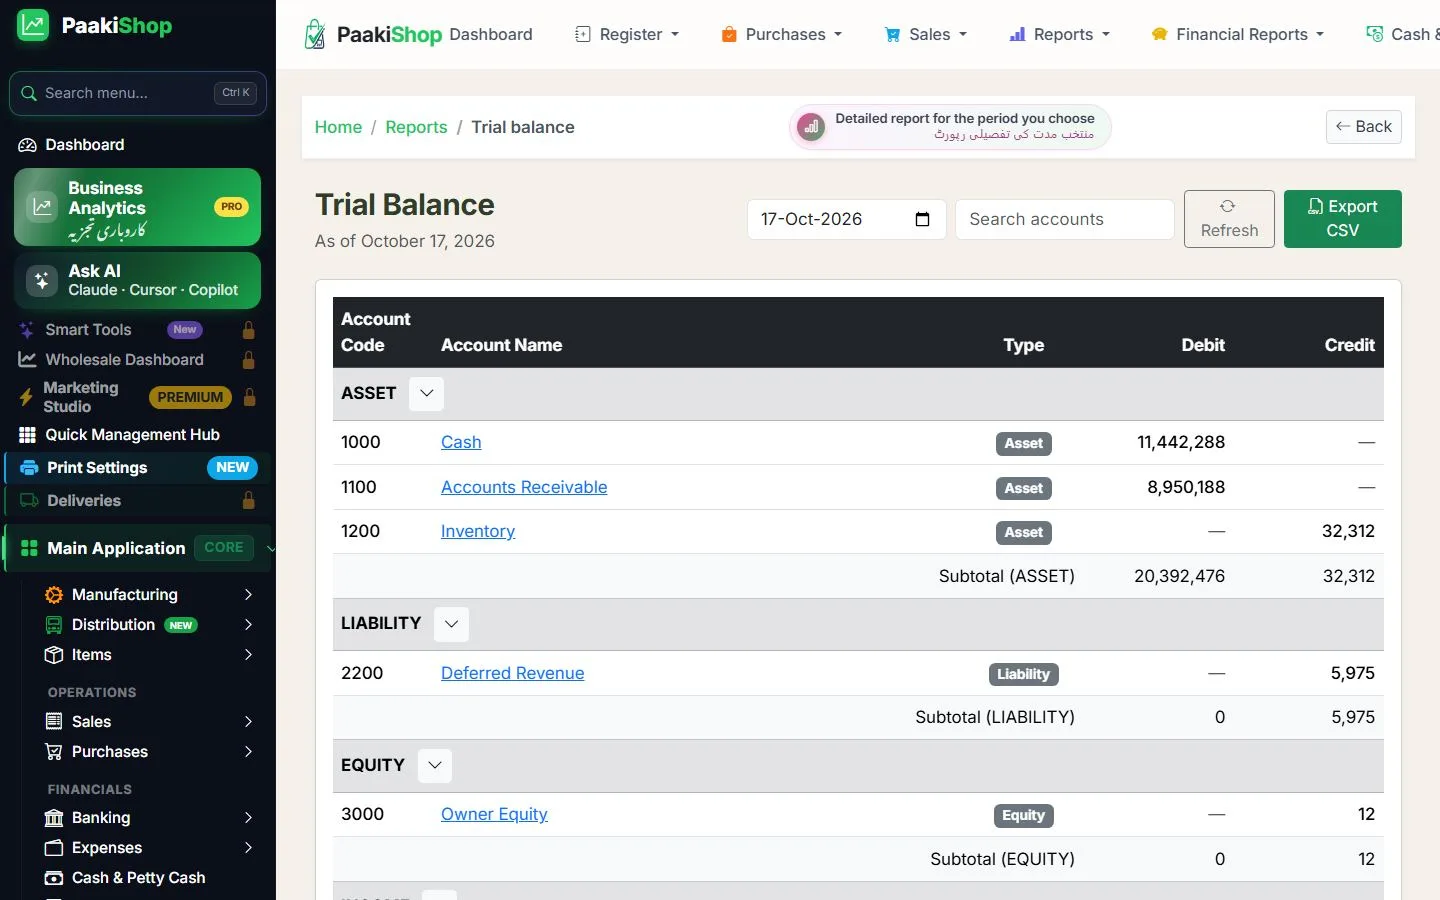This screenshot has width=1440, height=900.
Task: Collapse the ASSET section chevron
Action: click(426, 393)
